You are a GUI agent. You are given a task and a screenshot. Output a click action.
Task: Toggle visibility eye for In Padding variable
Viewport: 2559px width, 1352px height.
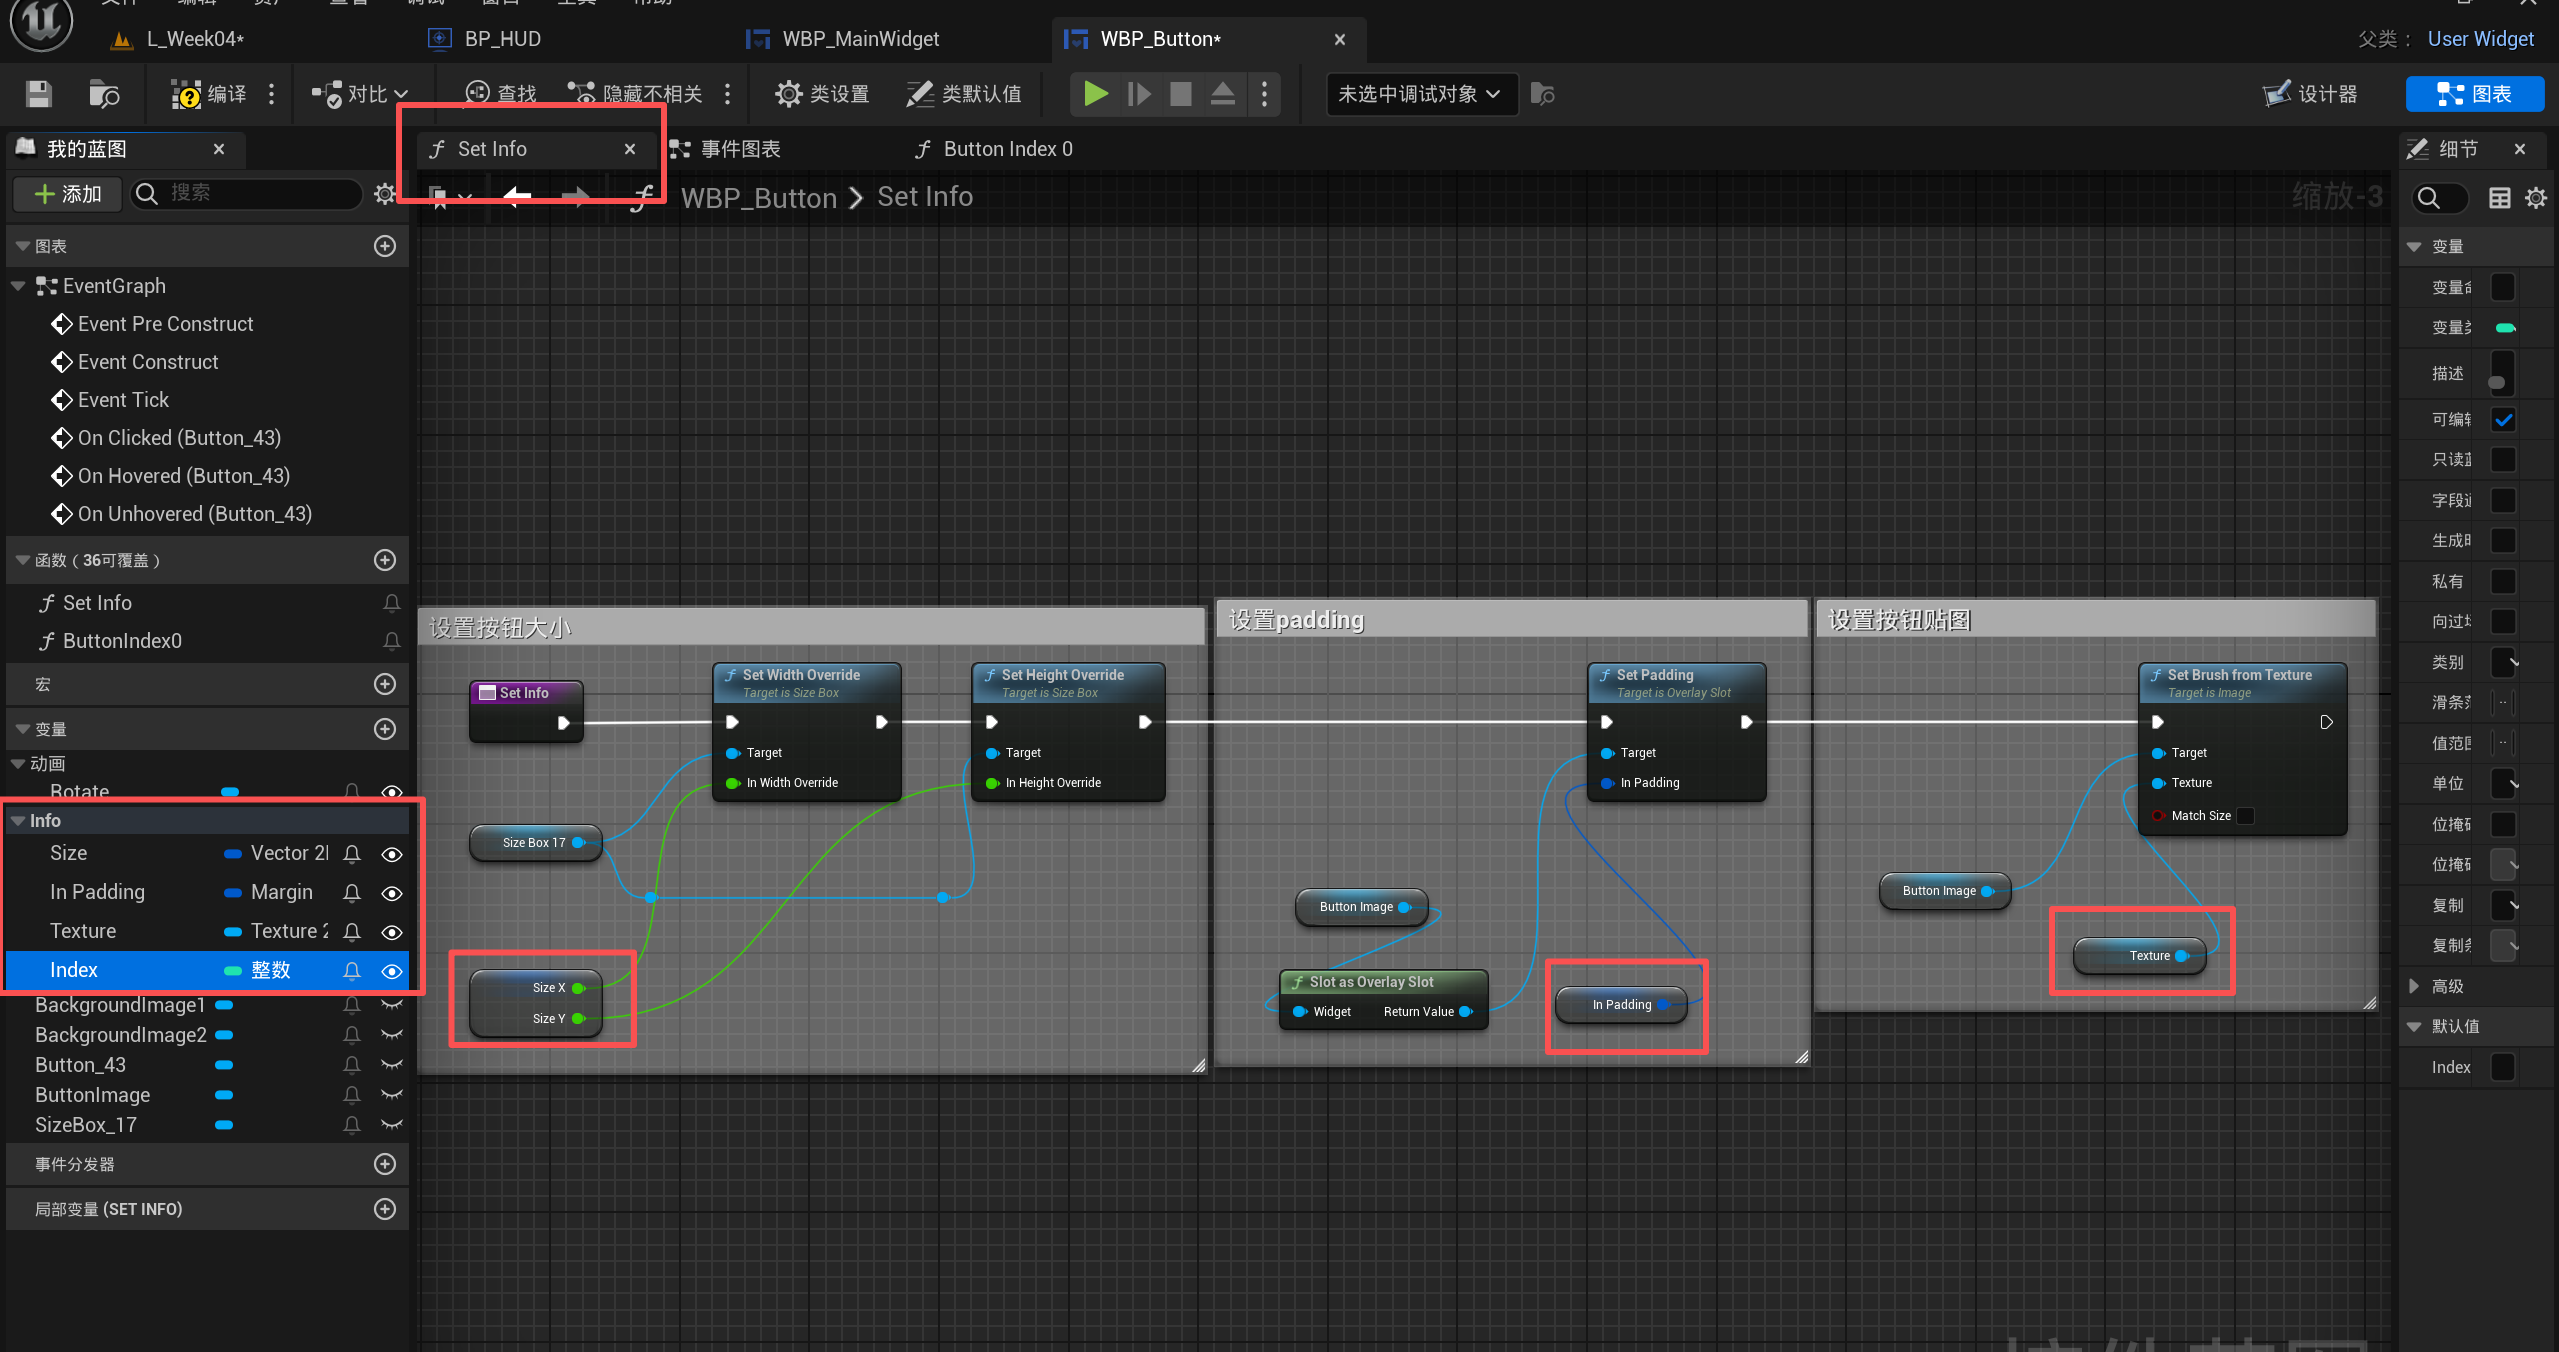(392, 893)
